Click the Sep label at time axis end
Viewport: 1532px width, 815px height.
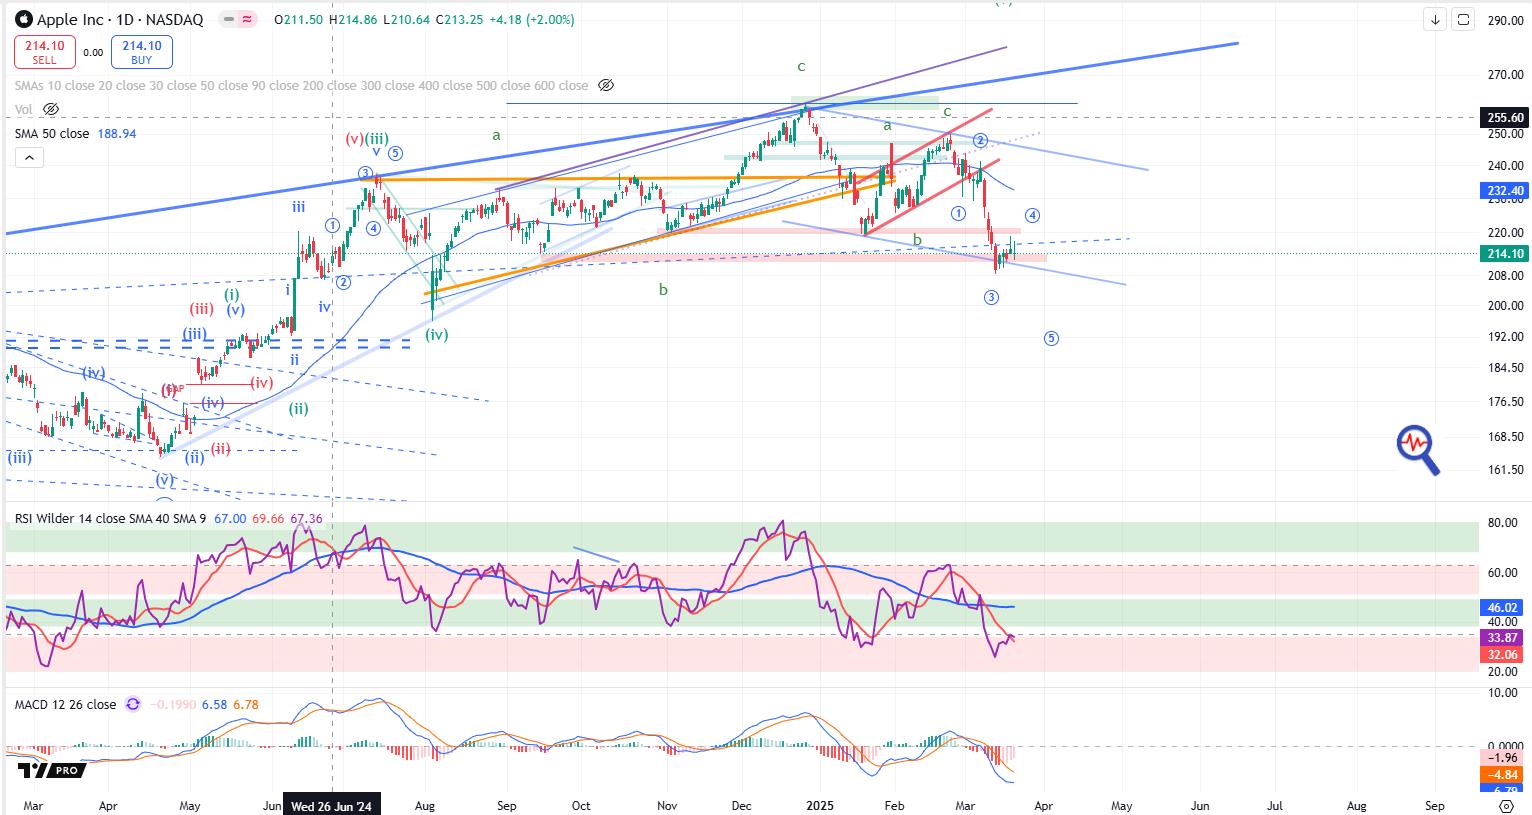pyautogui.click(x=1434, y=805)
